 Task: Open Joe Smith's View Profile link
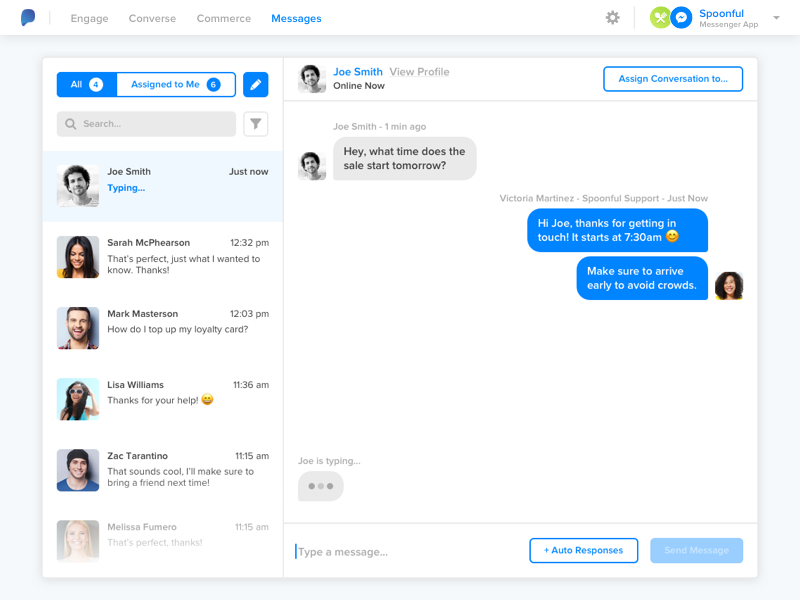(x=419, y=72)
